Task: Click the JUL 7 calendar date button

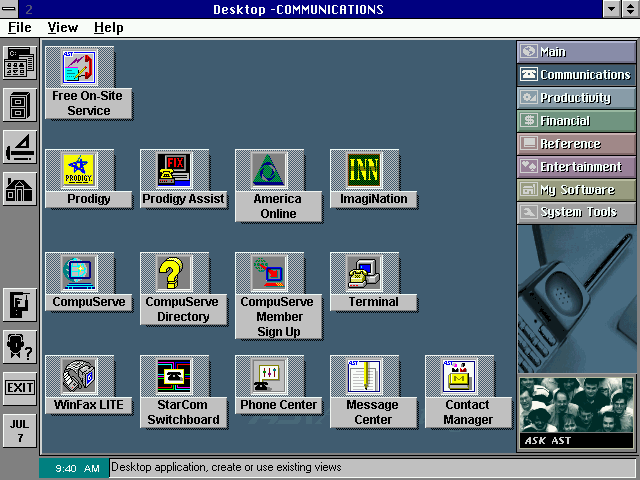Action: point(20,431)
